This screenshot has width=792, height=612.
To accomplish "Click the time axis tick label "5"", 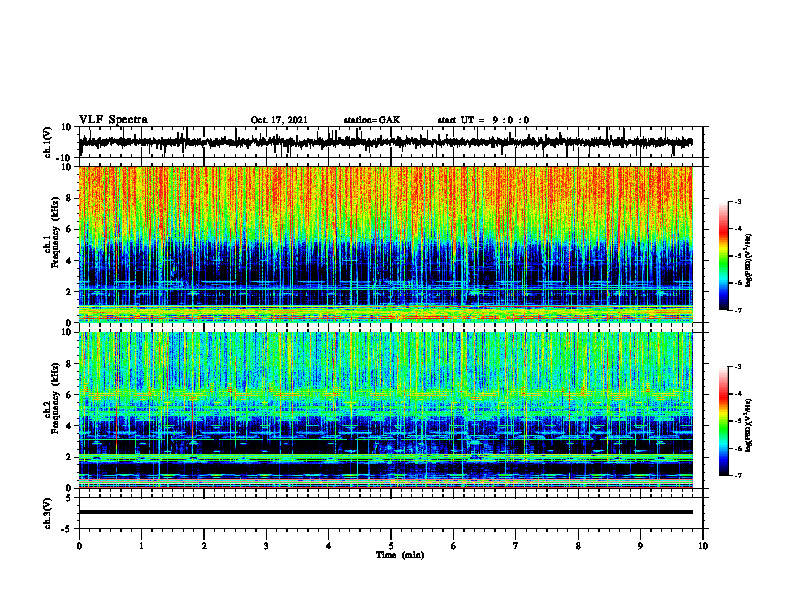I will (391, 546).
